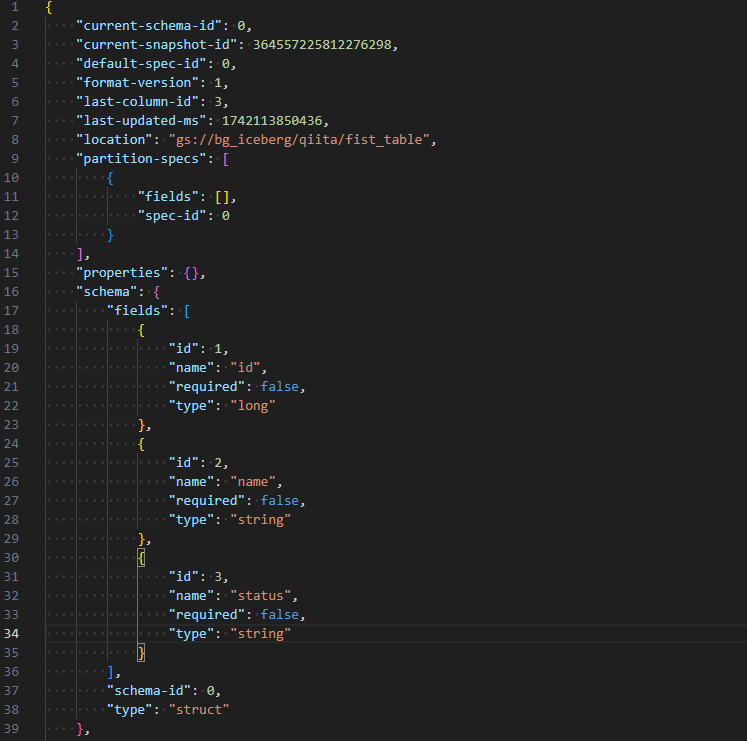The height and width of the screenshot is (741, 747).
Task: Click the highlighted closing brace on line 35
Action: tap(141, 653)
